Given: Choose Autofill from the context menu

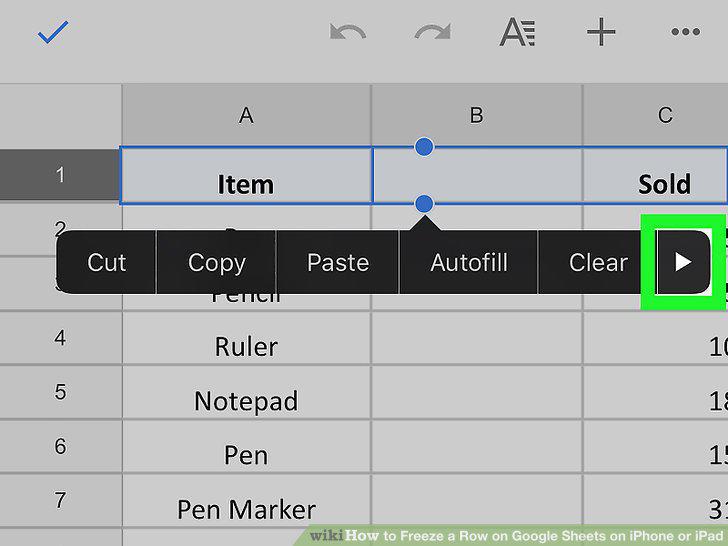Looking at the screenshot, I should (468, 262).
